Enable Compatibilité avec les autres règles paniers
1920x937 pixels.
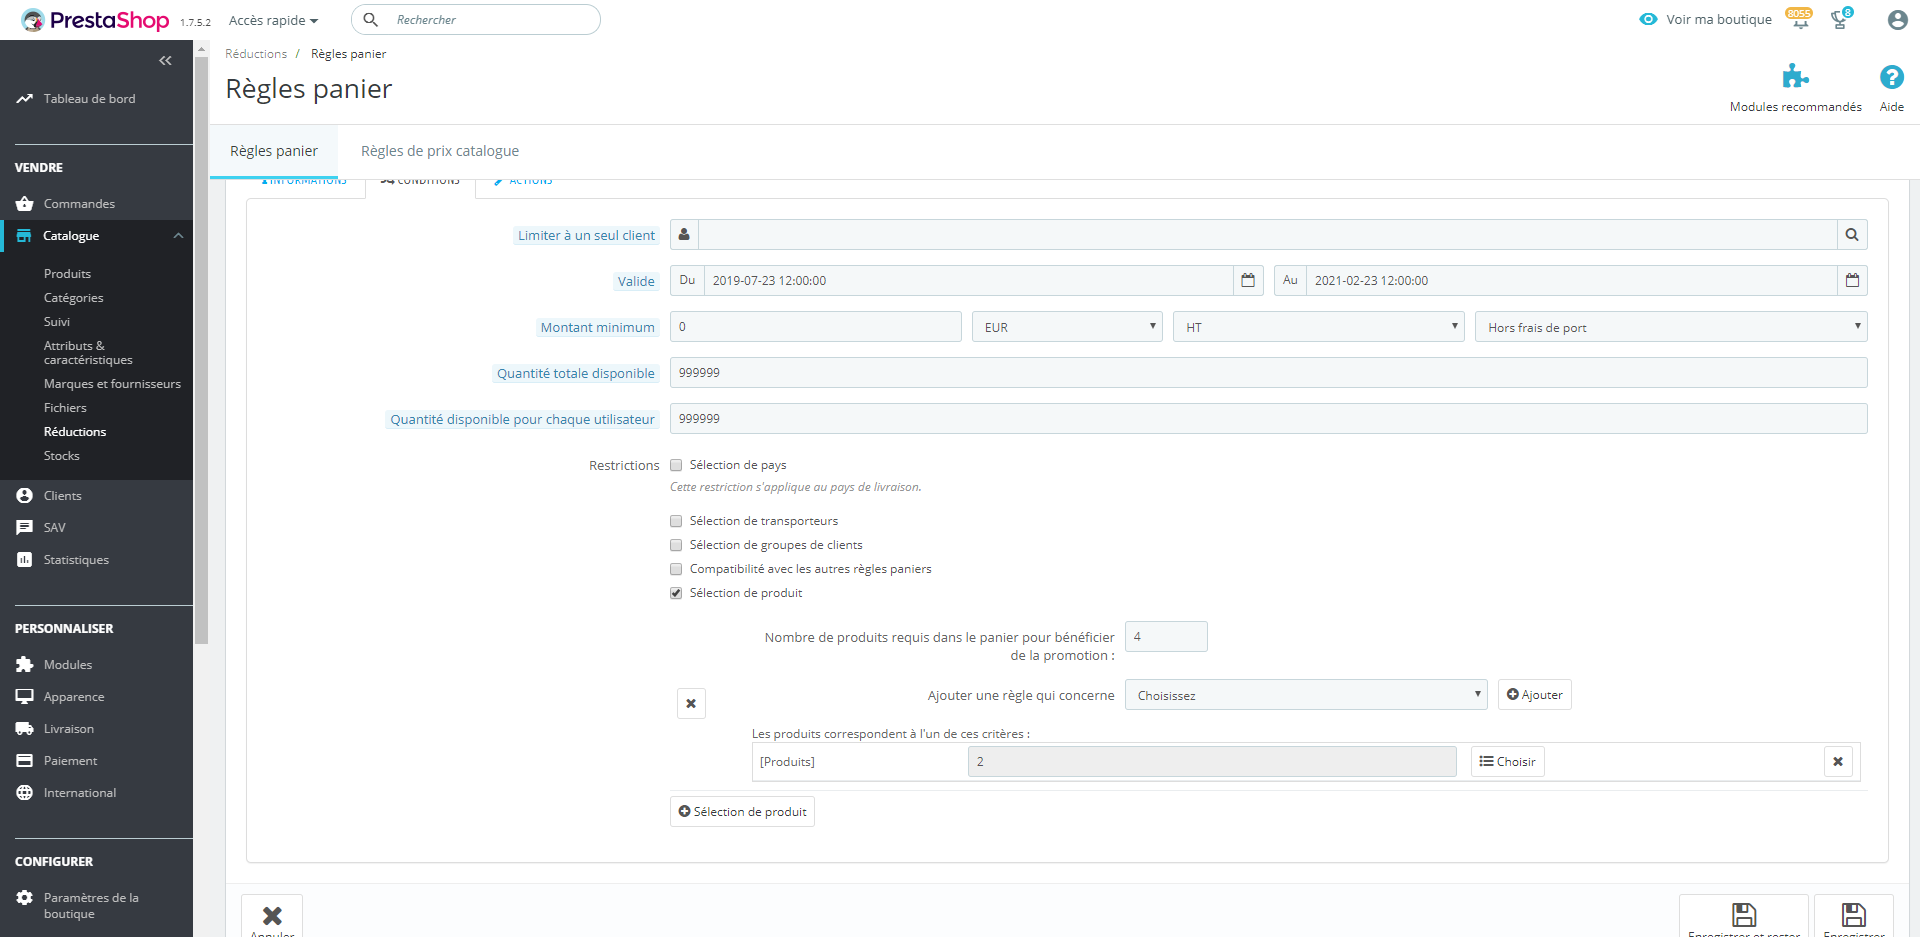coord(676,569)
